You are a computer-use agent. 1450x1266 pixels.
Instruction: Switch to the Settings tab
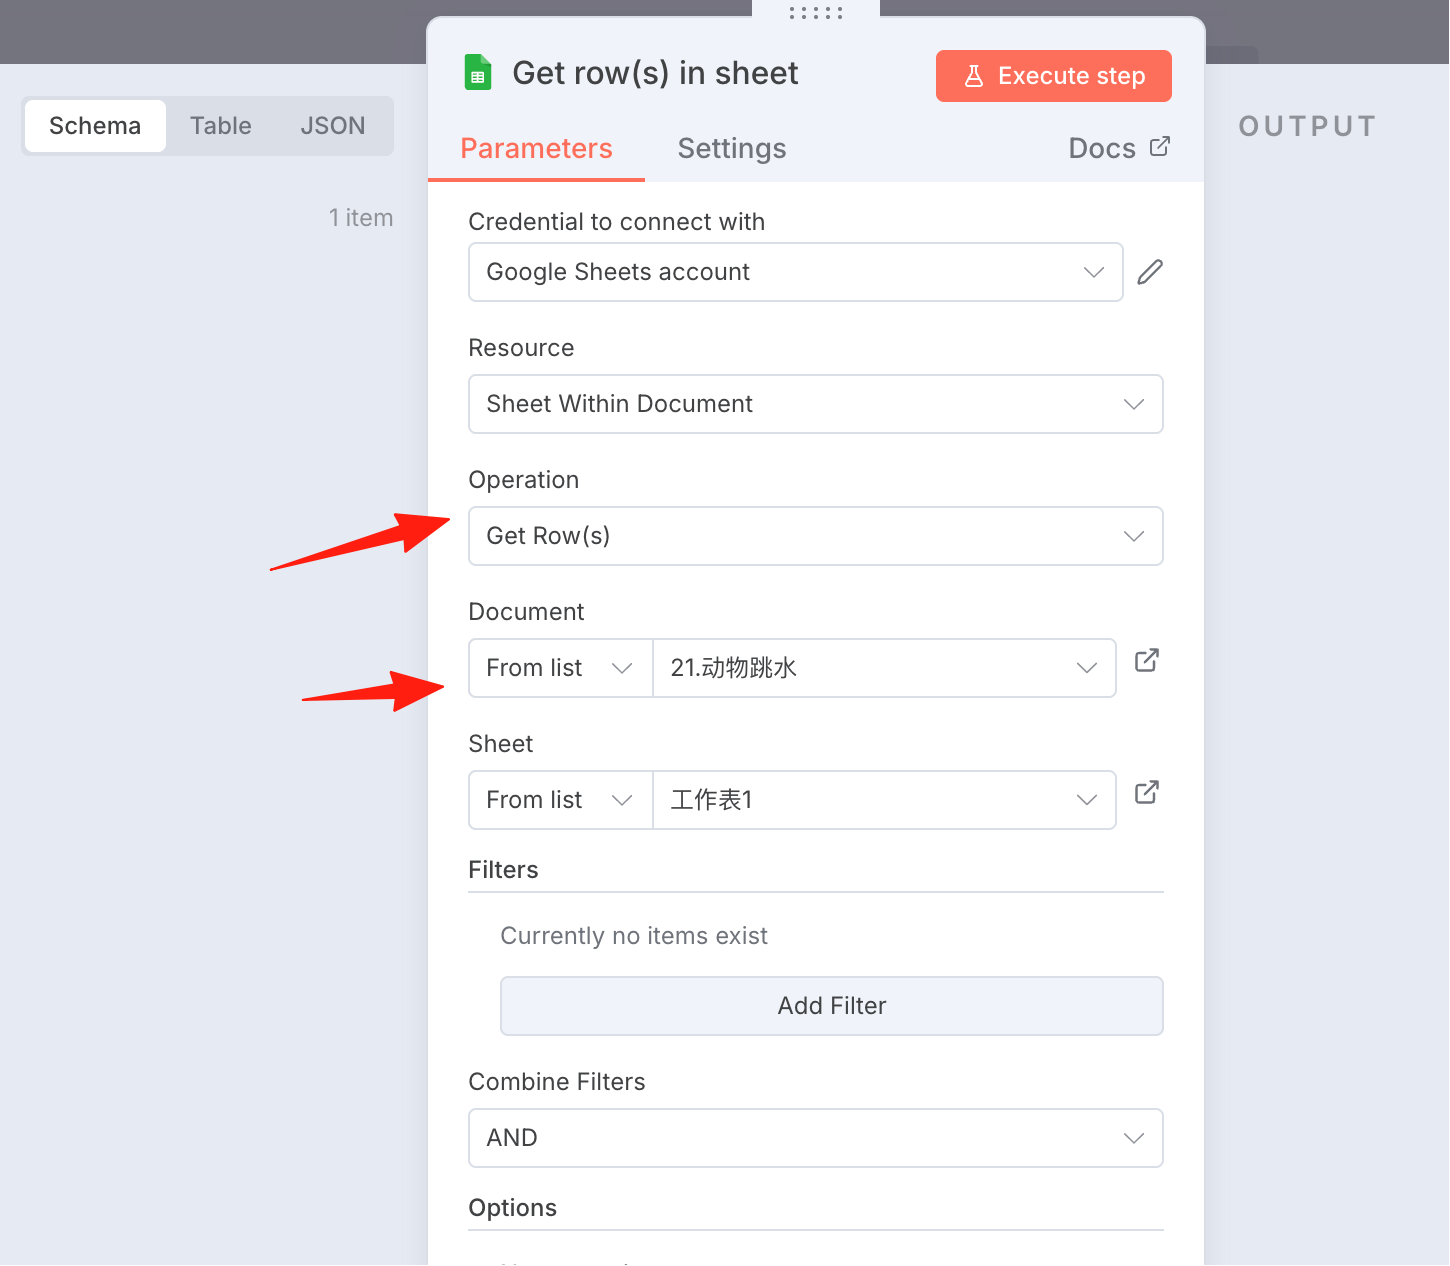tap(732, 148)
